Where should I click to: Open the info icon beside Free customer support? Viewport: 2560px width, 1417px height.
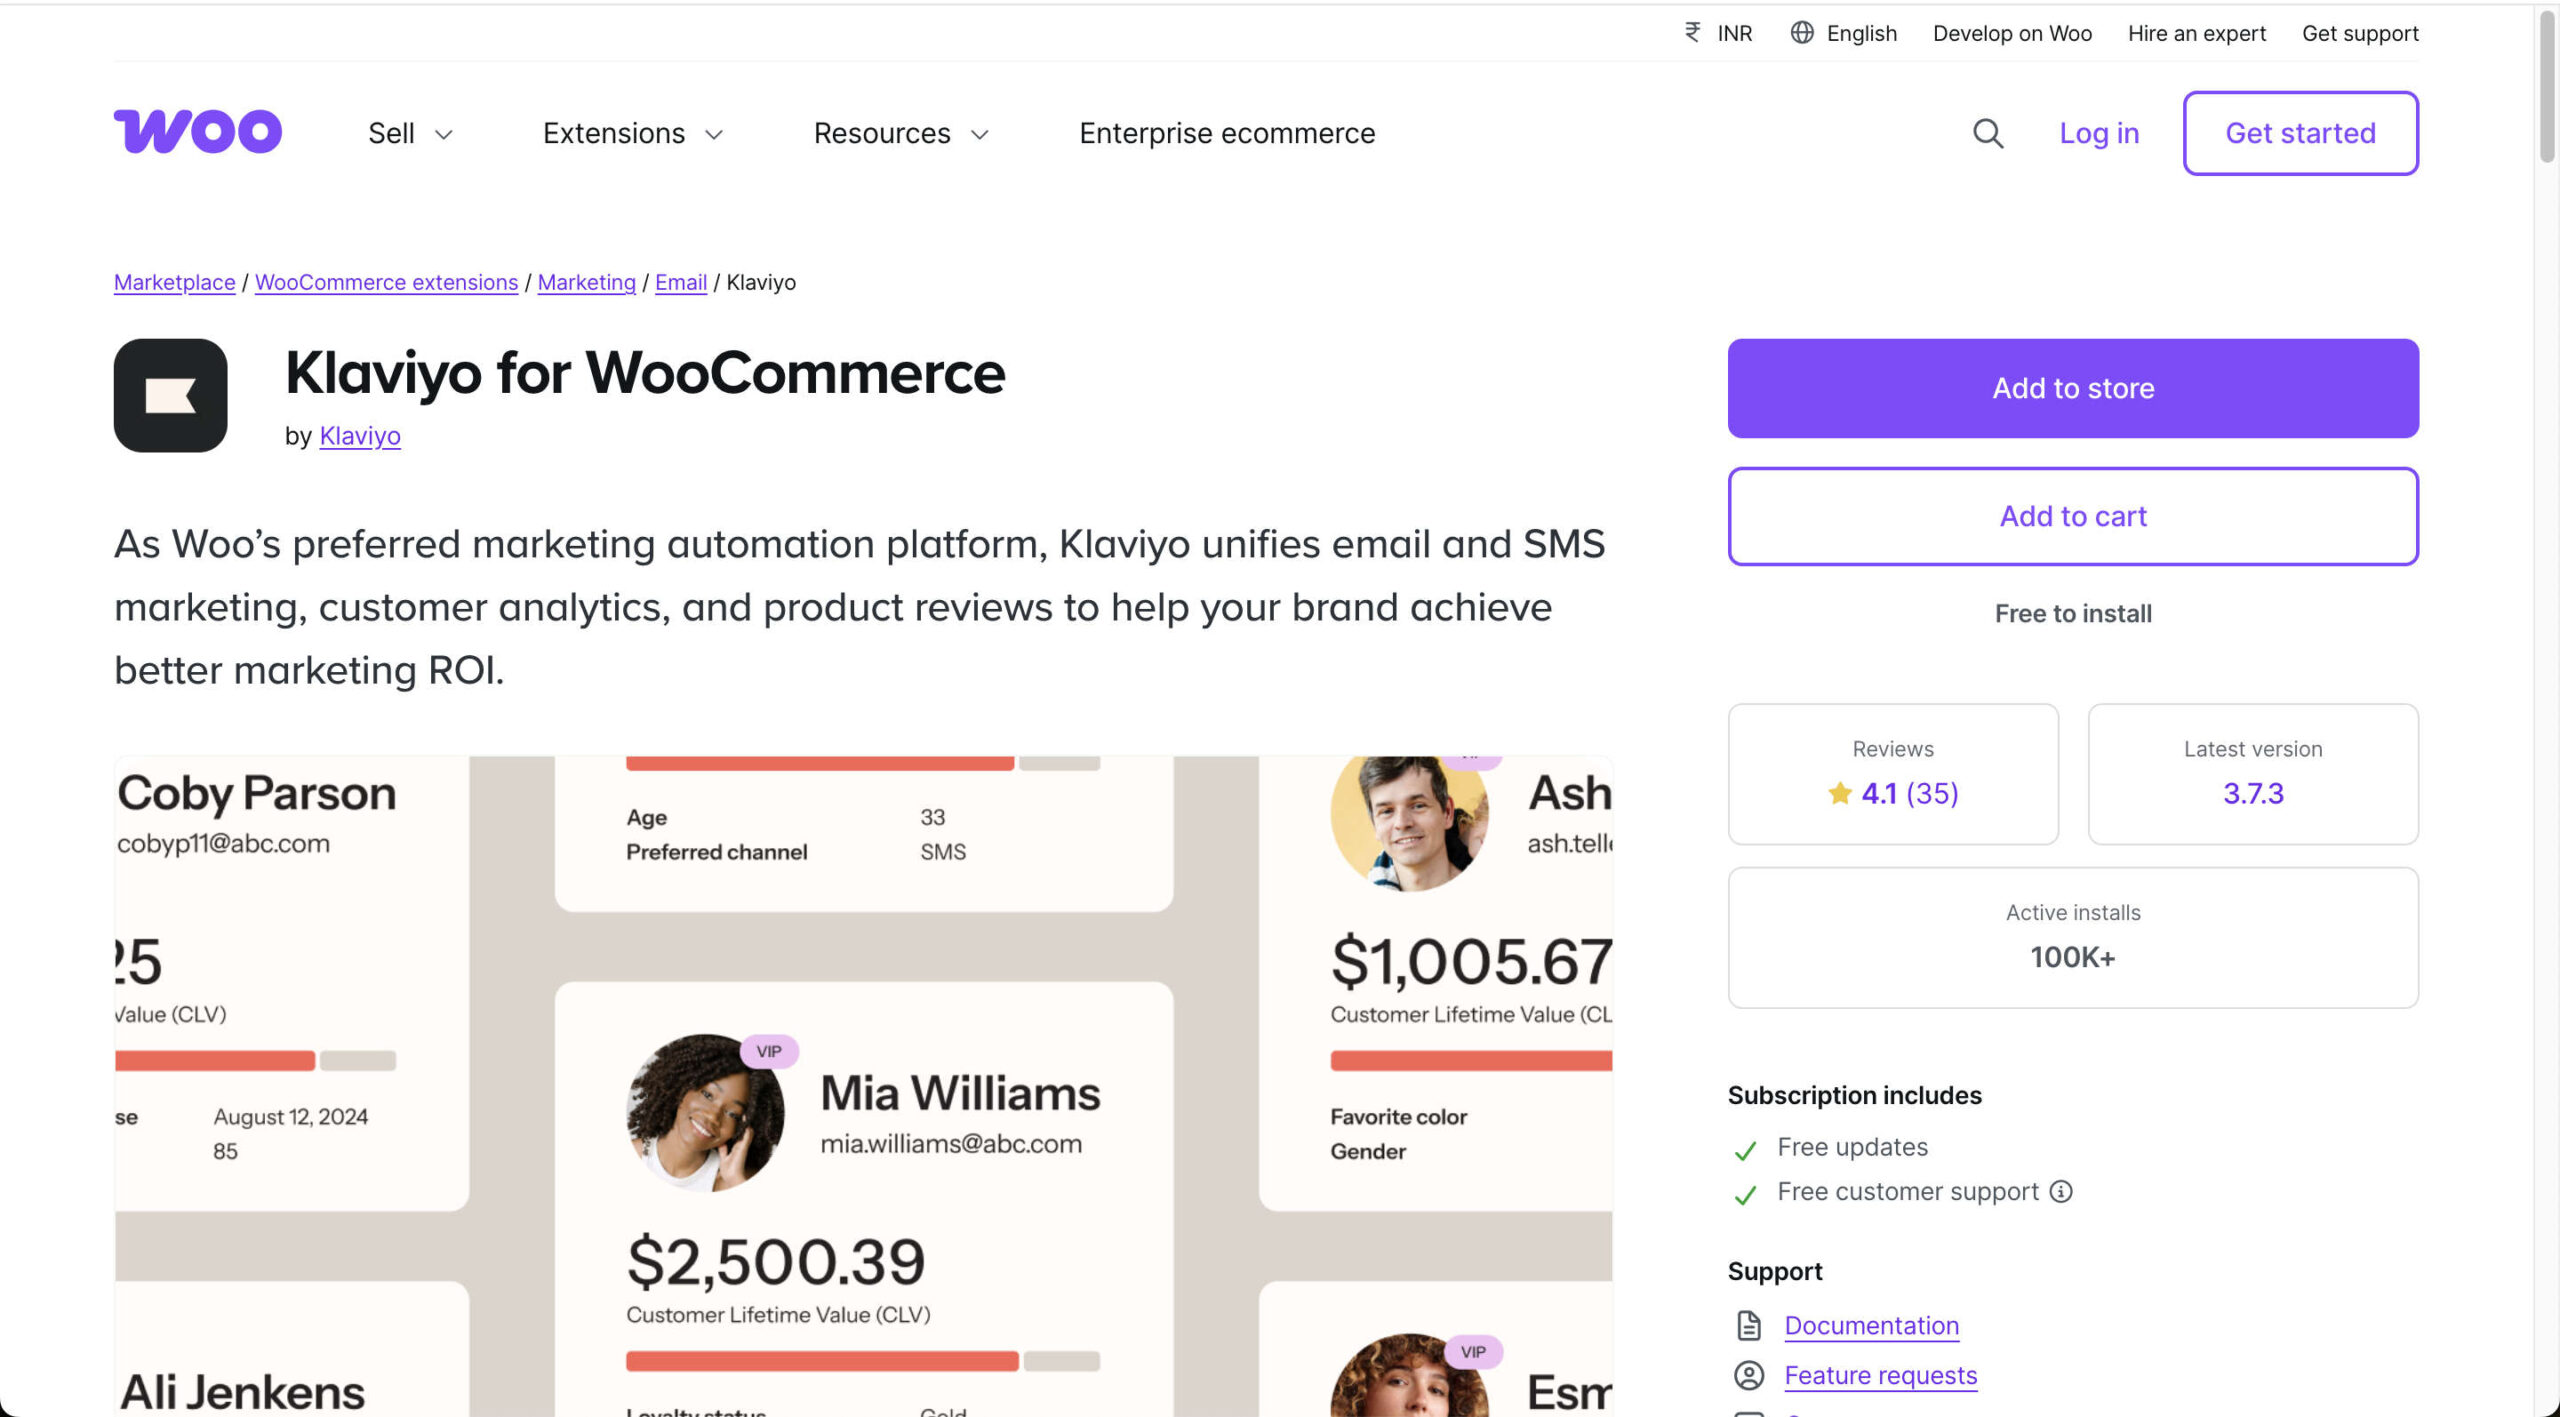[2061, 1191]
